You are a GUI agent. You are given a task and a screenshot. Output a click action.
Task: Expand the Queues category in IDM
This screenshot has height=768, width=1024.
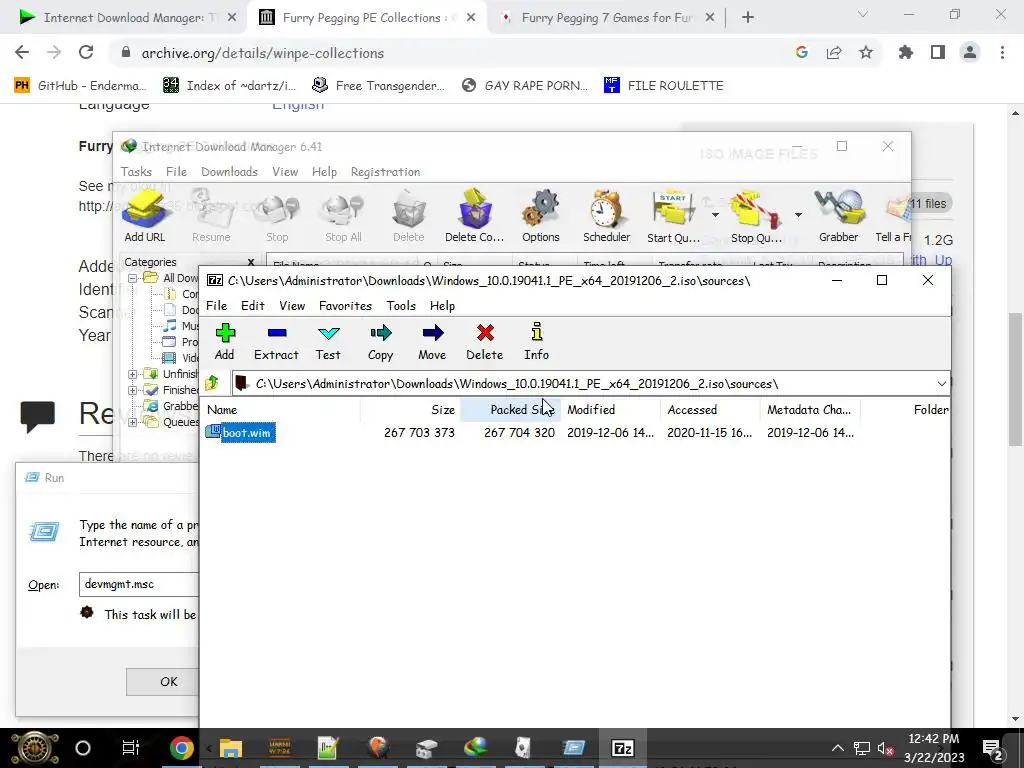[x=133, y=422]
